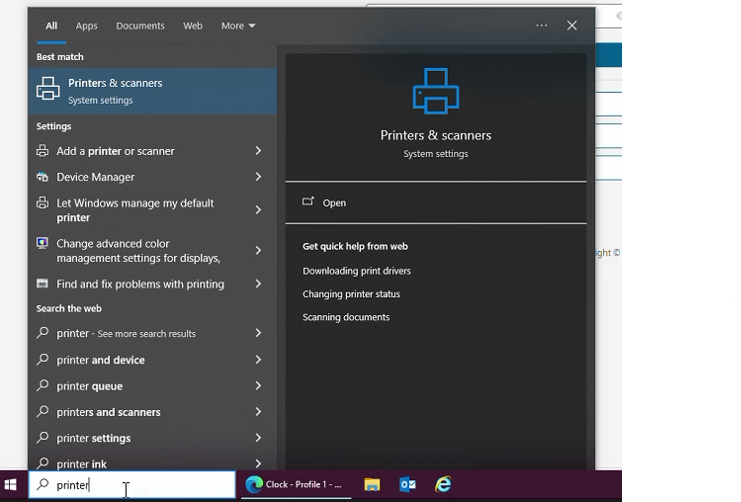Expand chevron for 'printer and device'
The image size is (741, 502).
click(x=258, y=360)
